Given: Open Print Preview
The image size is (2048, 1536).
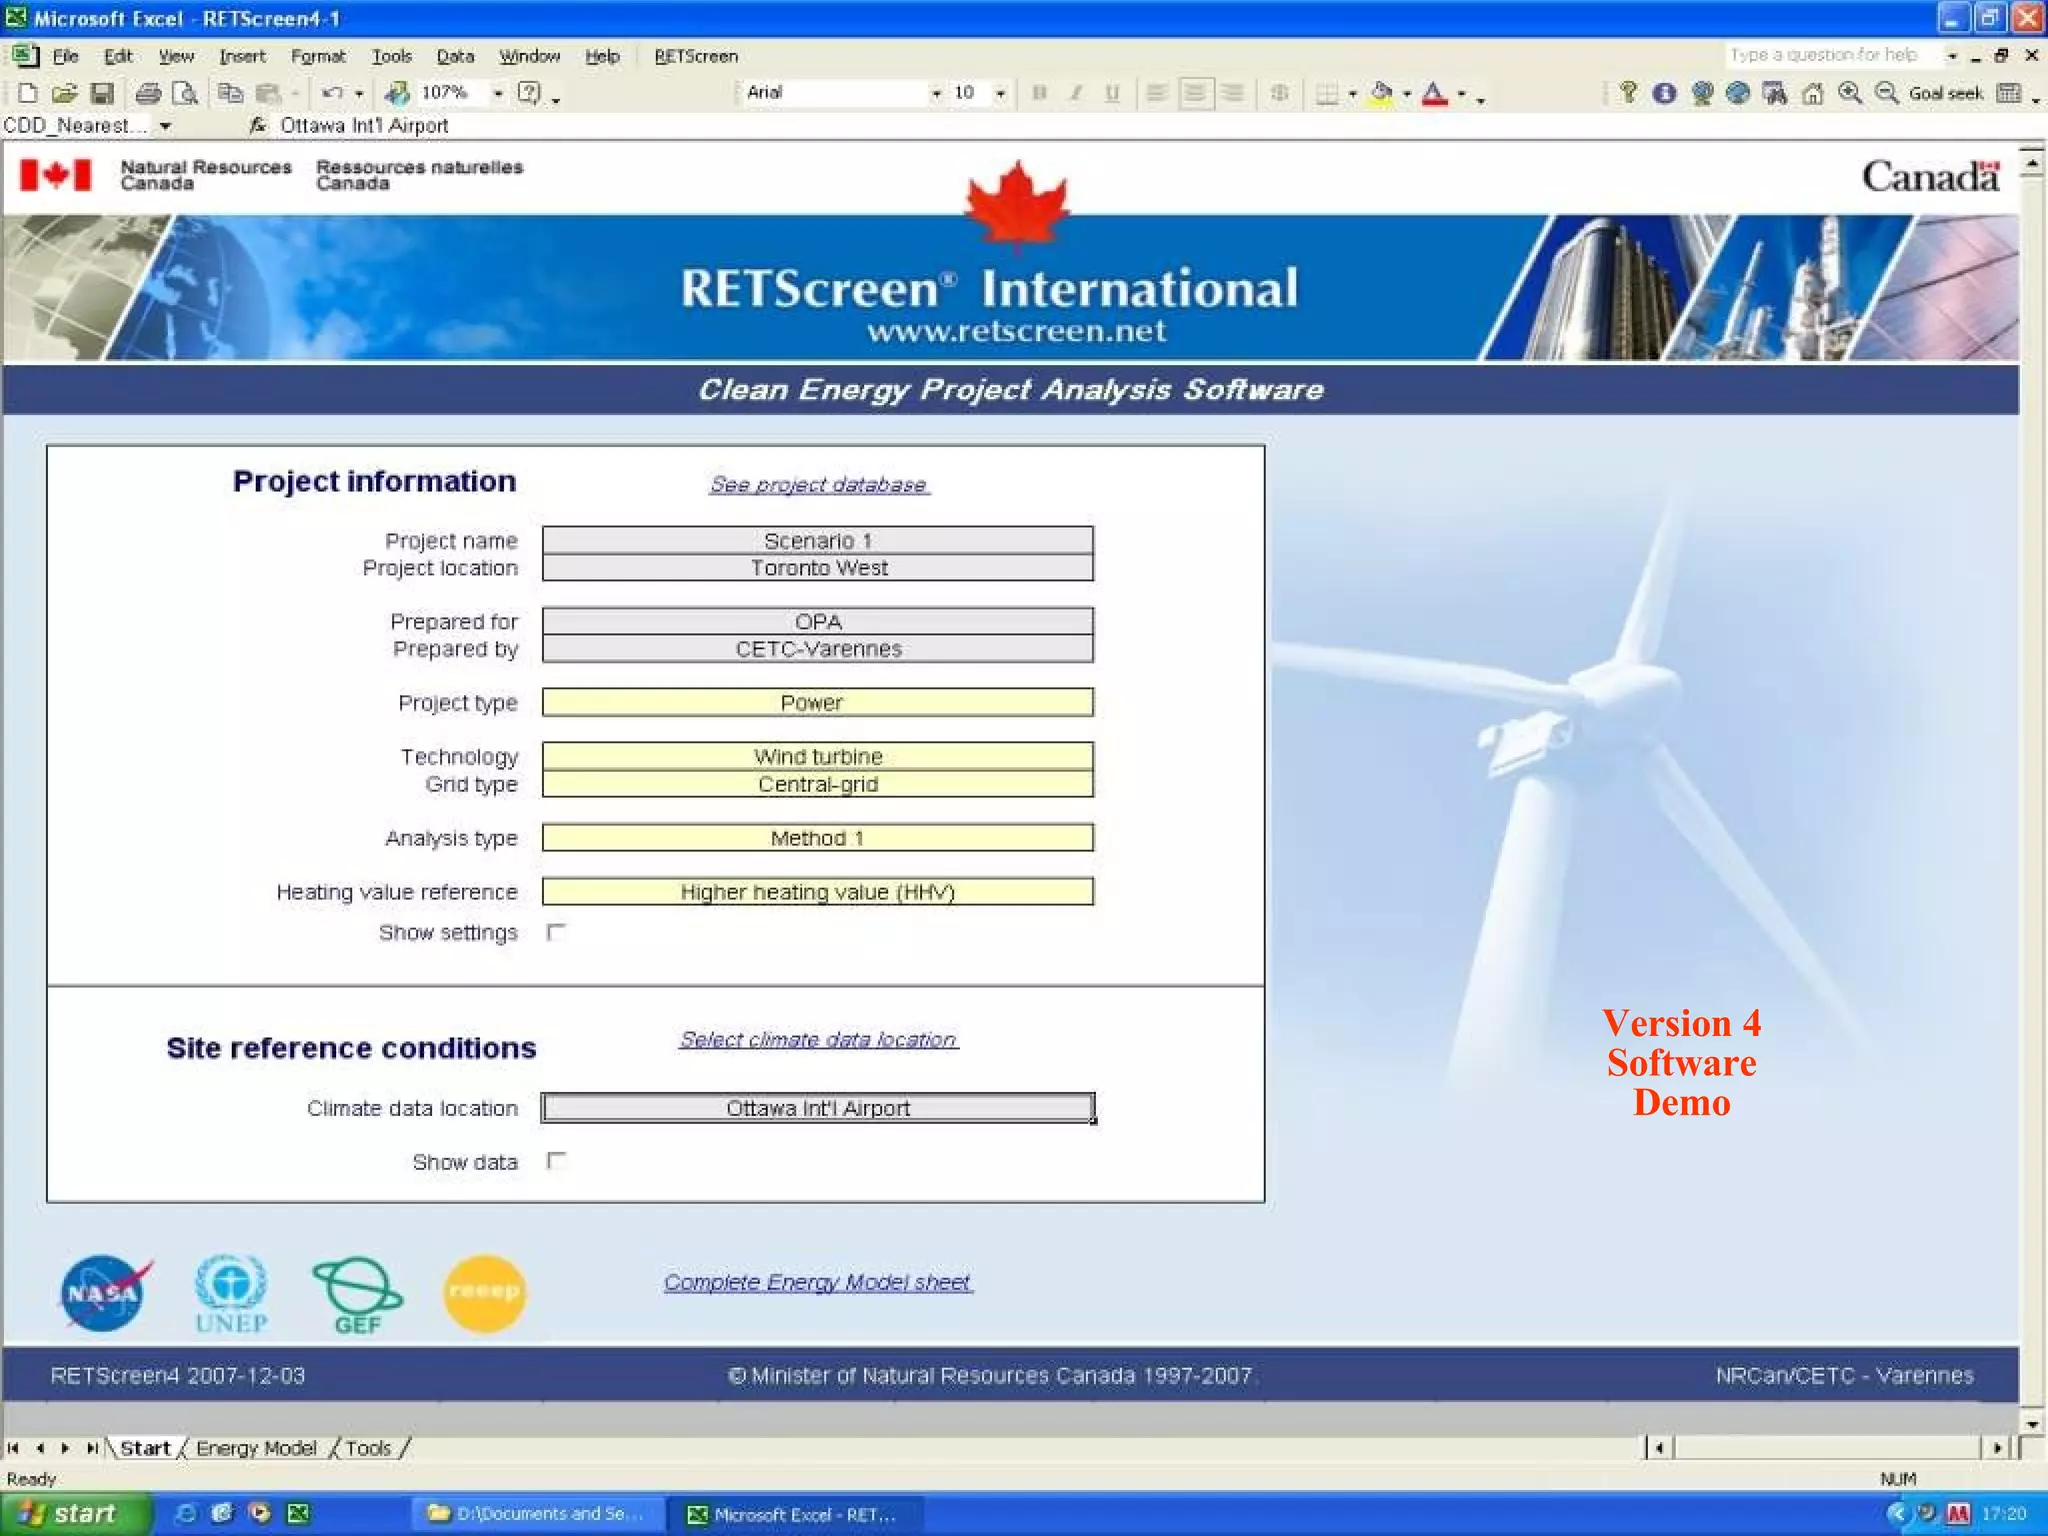Looking at the screenshot, I should [185, 93].
